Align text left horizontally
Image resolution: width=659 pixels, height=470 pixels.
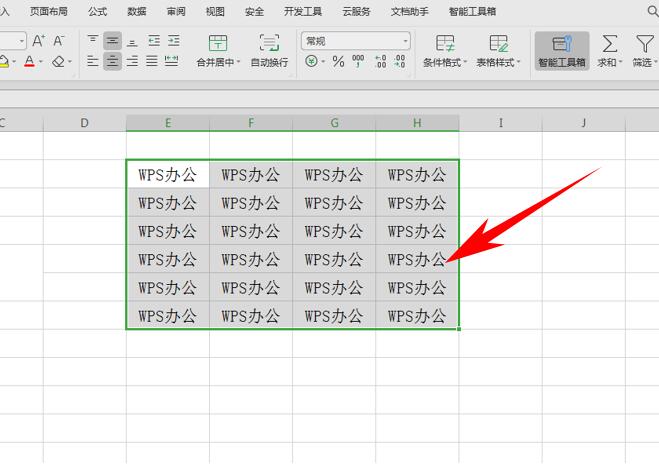click(x=92, y=62)
